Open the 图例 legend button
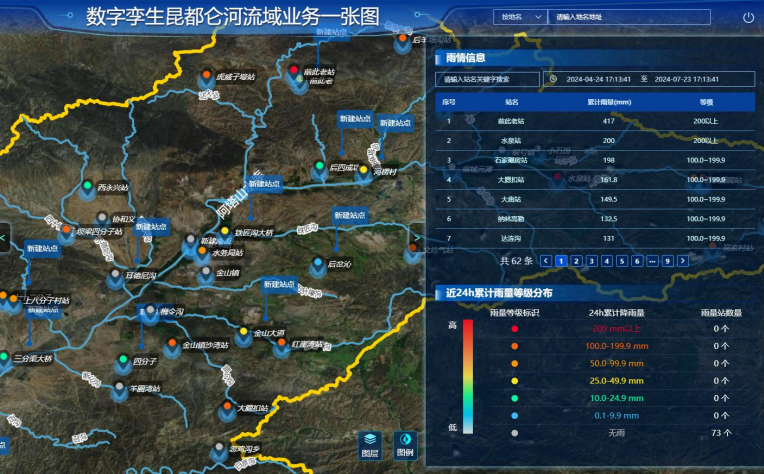This screenshot has height=474, width=764. pos(405,443)
